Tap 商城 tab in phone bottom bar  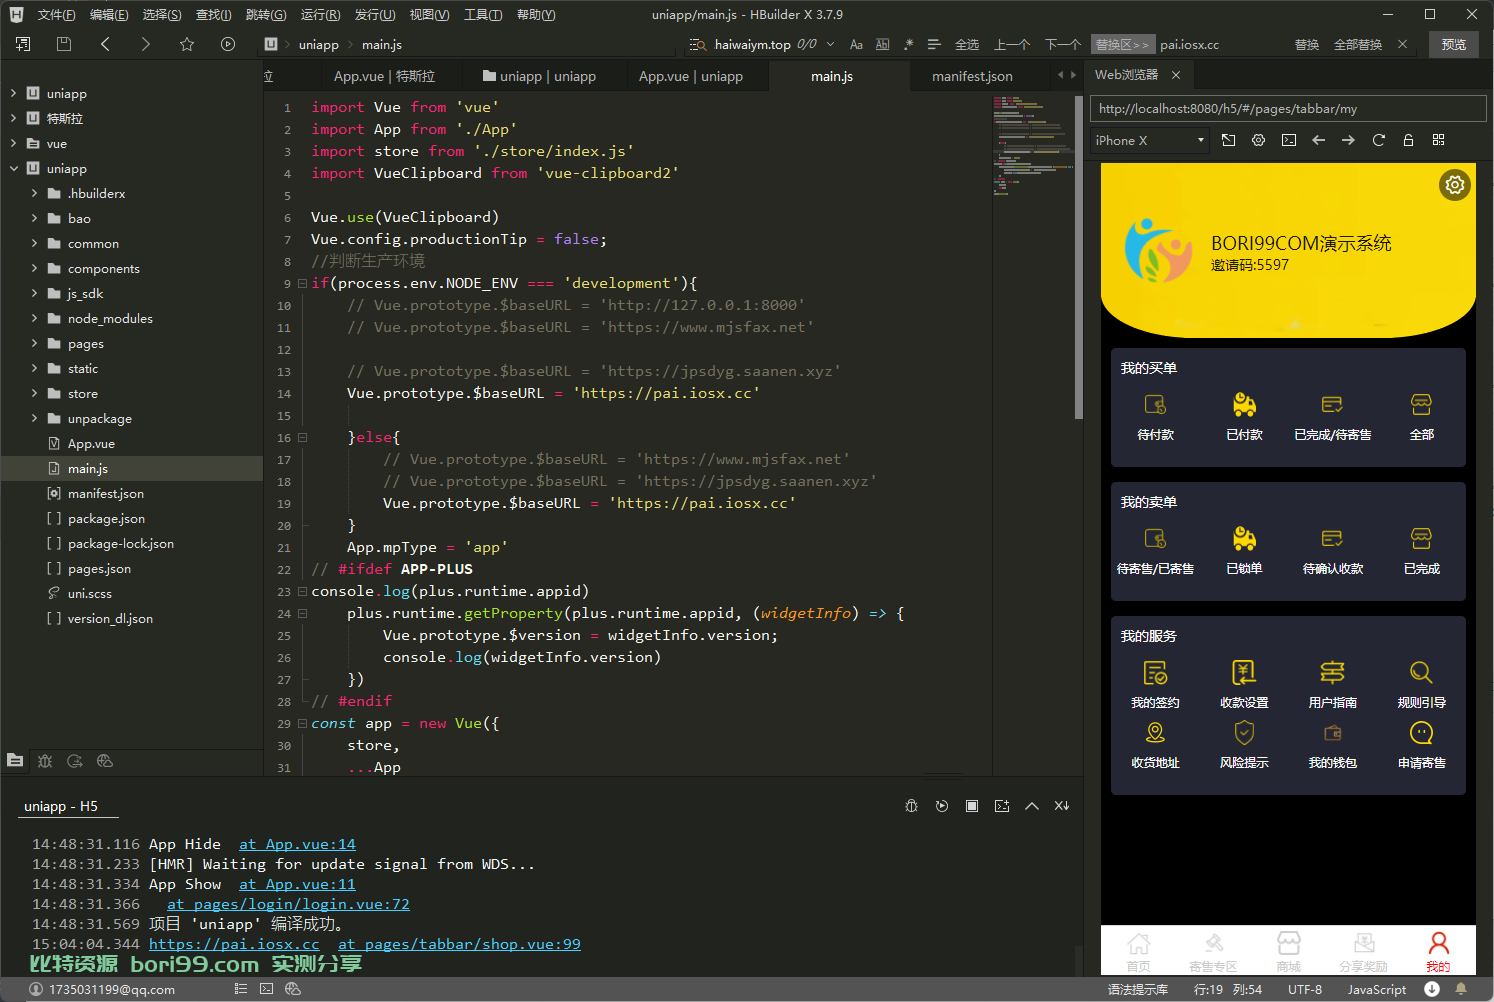coord(1288,951)
